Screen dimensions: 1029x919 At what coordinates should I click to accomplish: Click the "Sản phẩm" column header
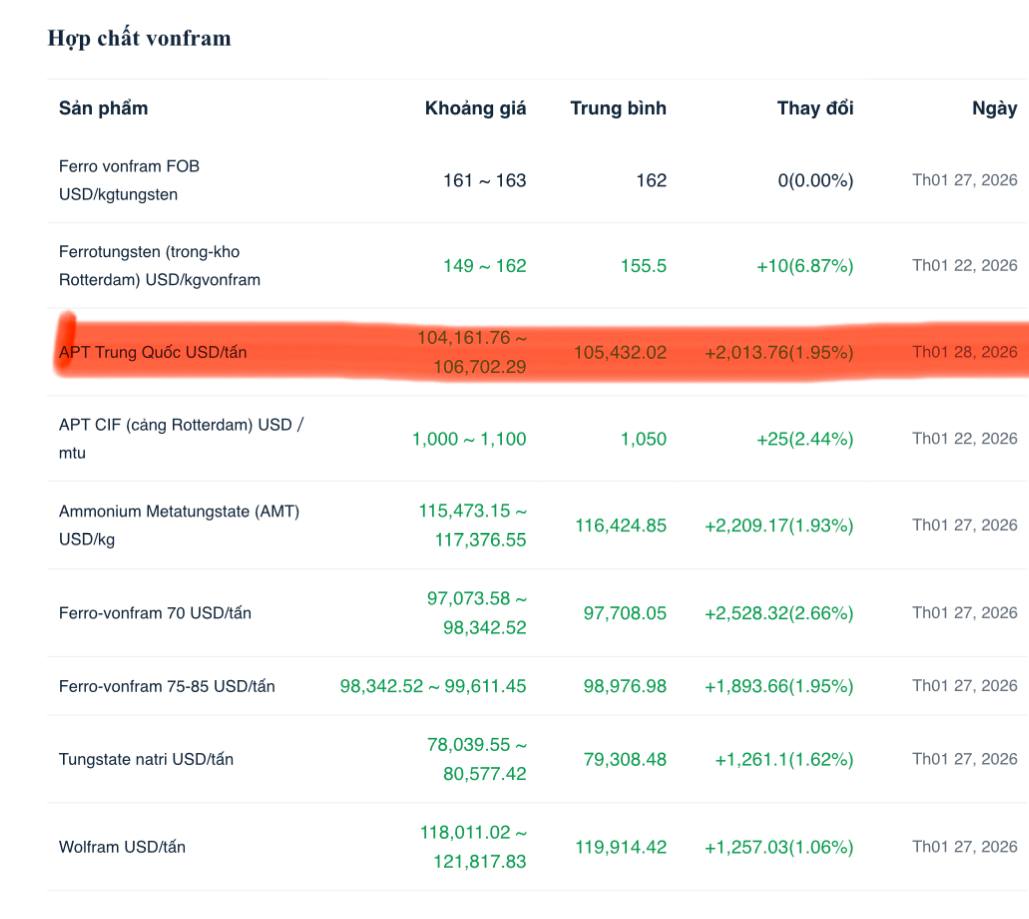(103, 108)
